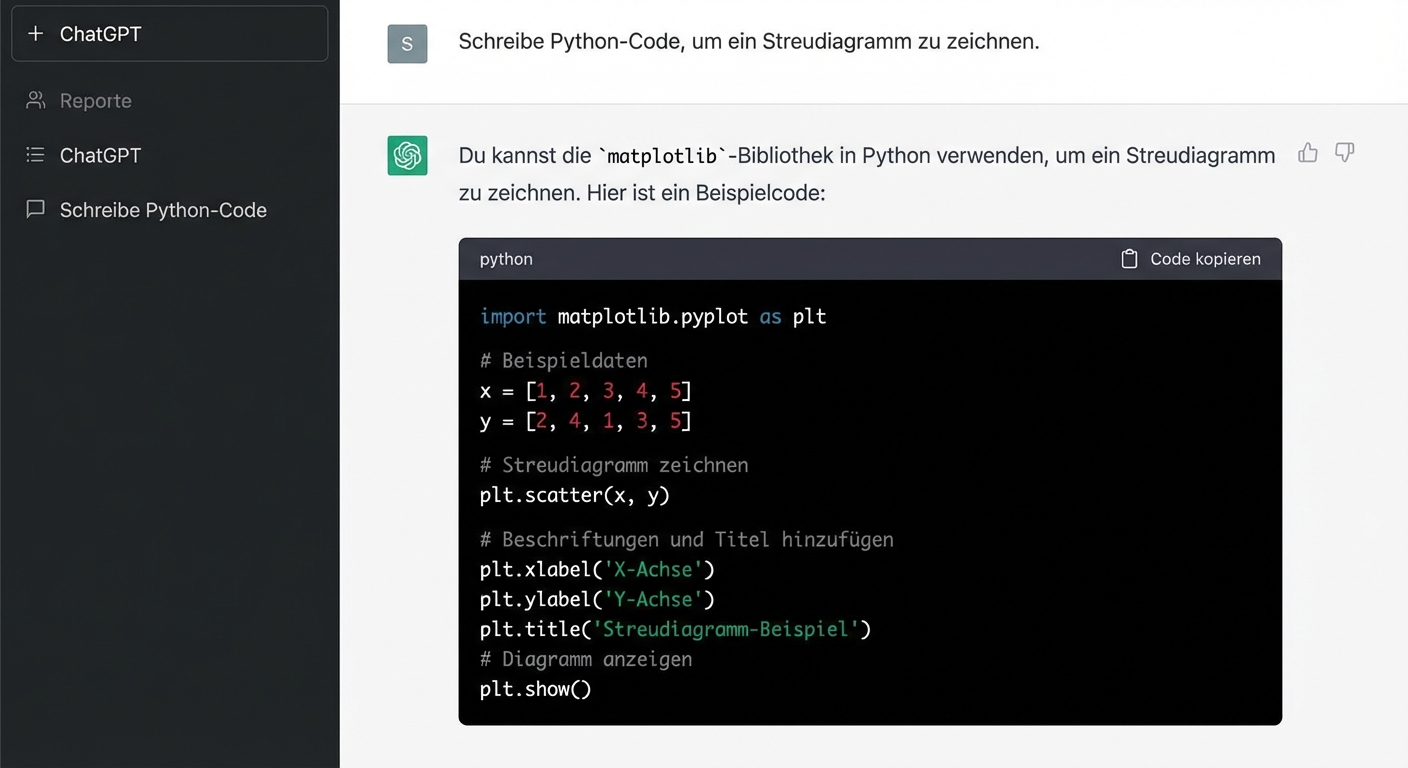Click the python language label on code block
The width and height of the screenshot is (1408, 768).
(x=505, y=259)
